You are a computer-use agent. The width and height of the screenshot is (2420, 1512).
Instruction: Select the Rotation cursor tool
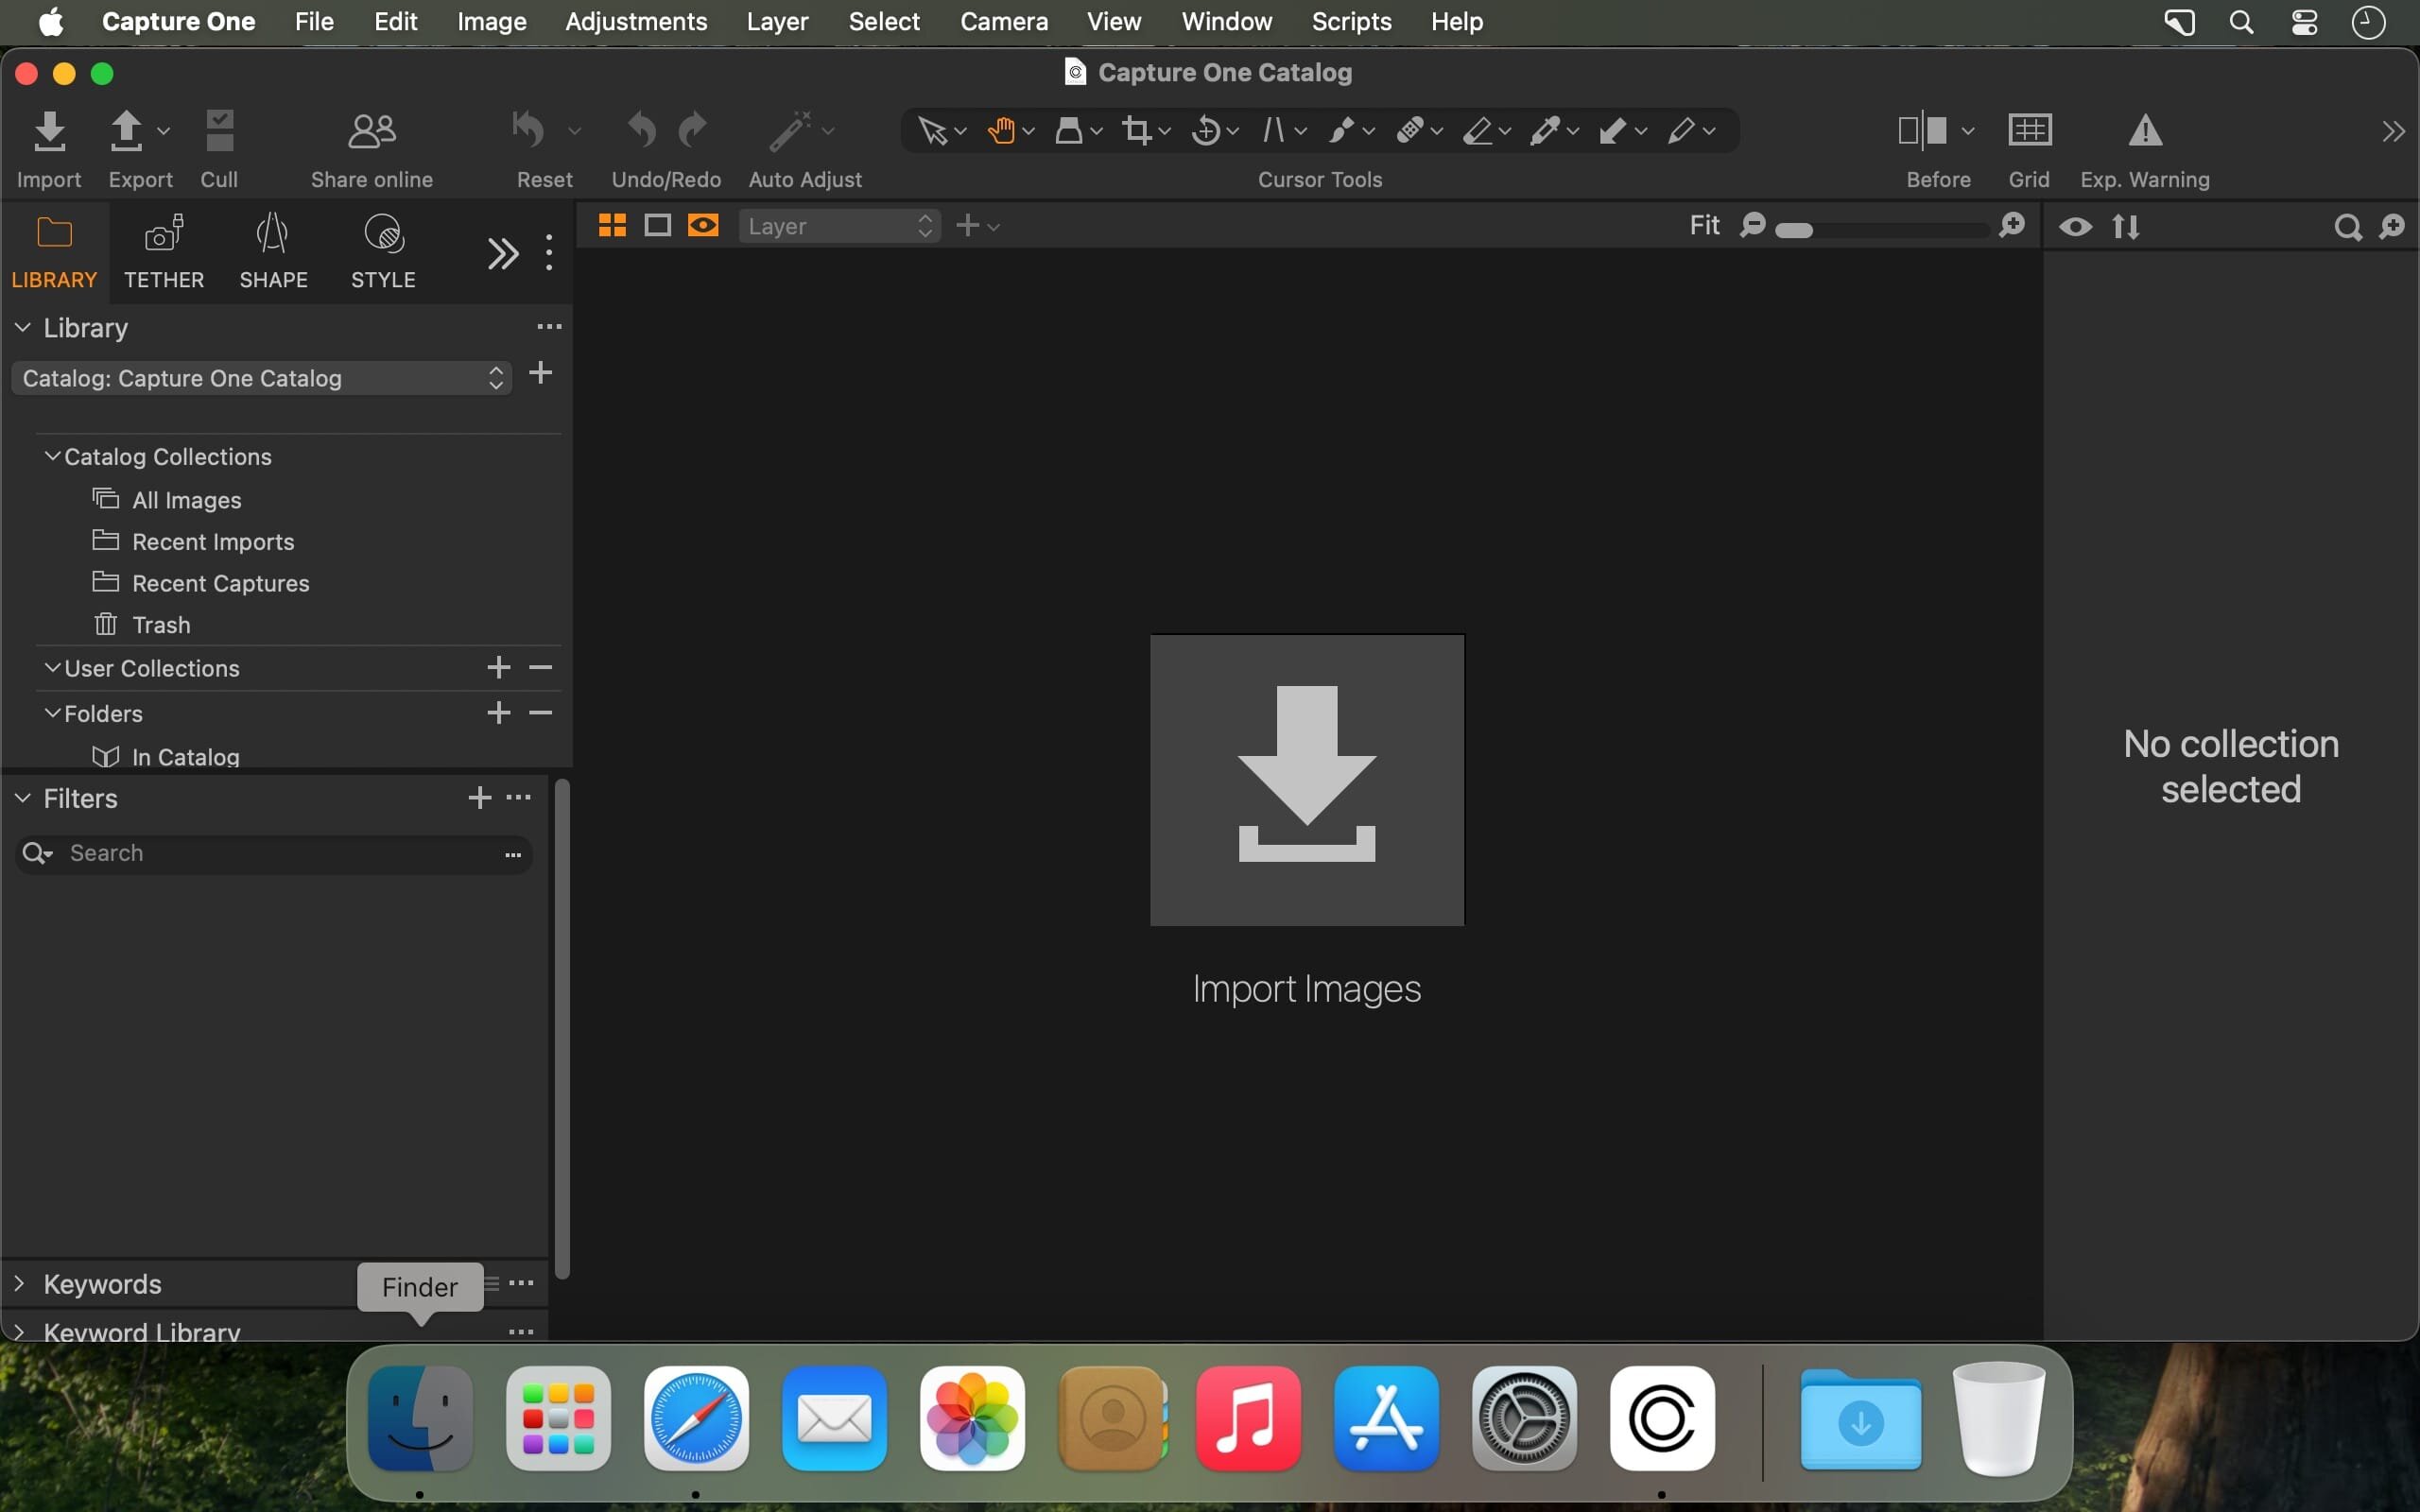pyautogui.click(x=1206, y=131)
